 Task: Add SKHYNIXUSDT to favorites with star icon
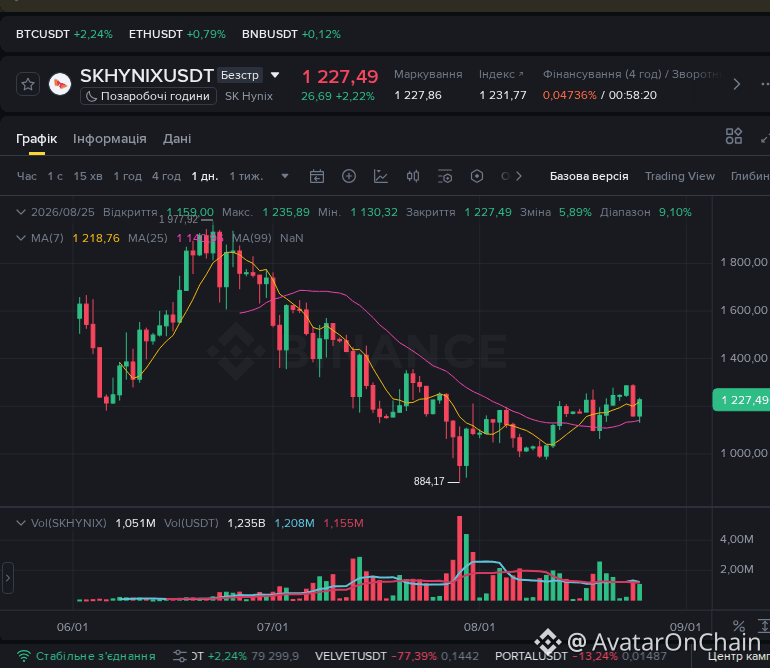coord(28,84)
